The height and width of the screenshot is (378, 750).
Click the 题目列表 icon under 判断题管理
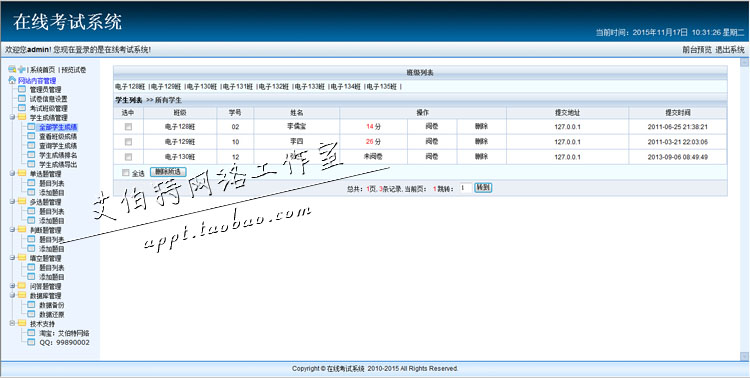pos(31,239)
